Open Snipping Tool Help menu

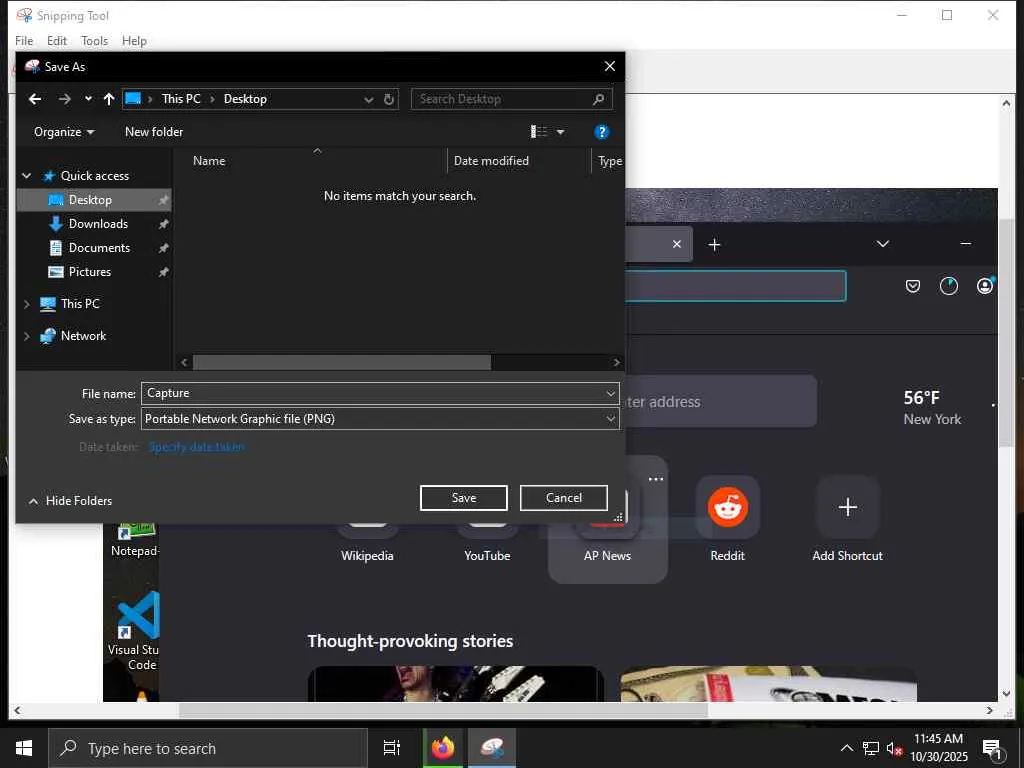[x=134, y=40]
